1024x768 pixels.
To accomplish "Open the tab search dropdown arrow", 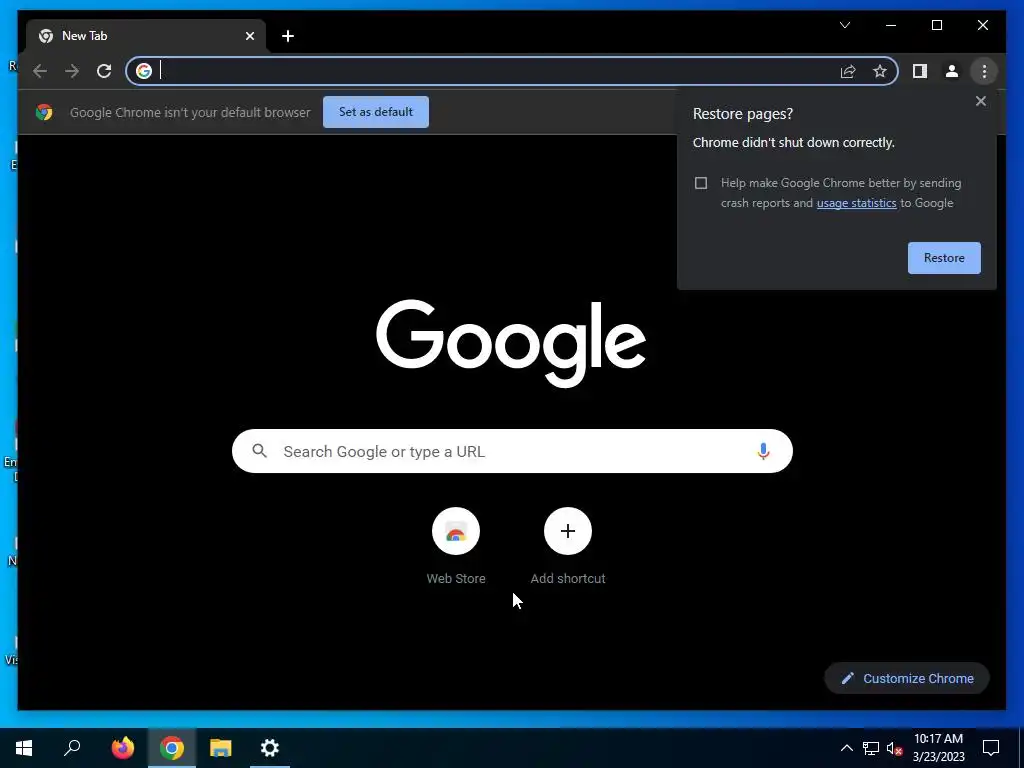I will coord(845,25).
